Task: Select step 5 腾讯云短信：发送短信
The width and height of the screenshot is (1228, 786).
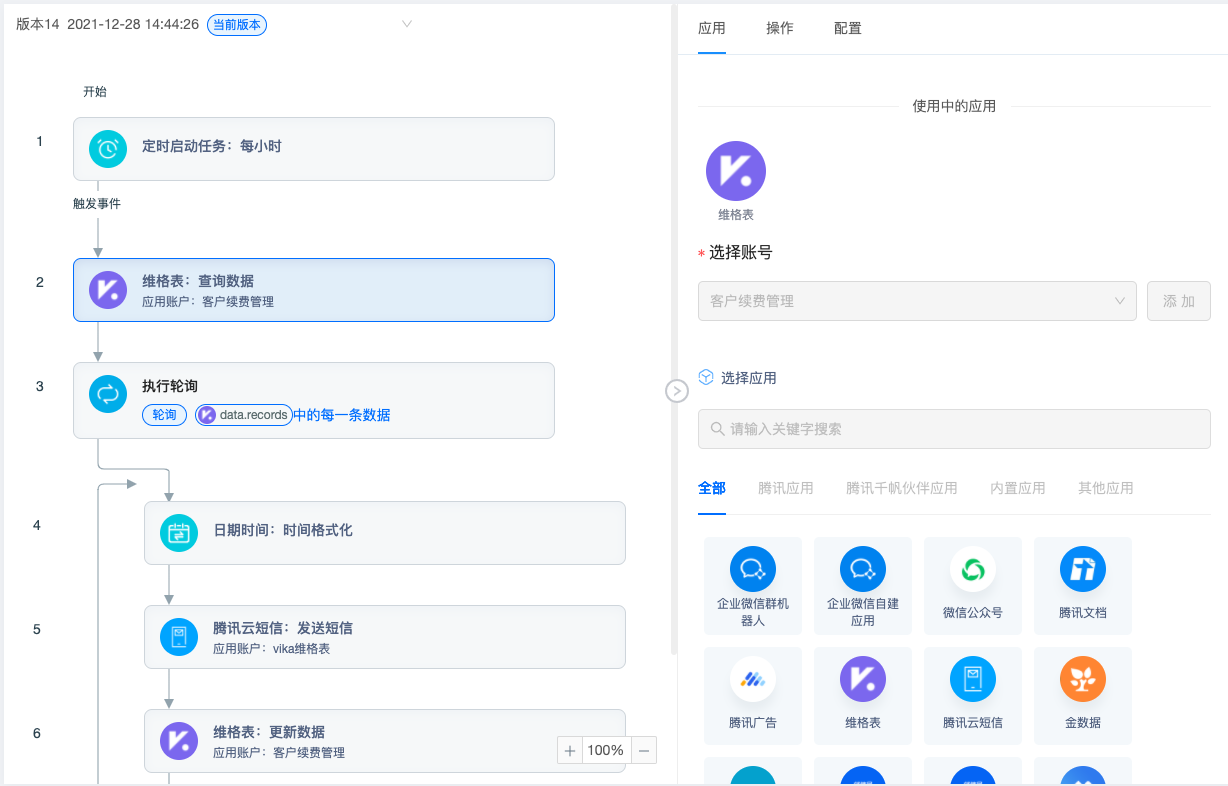Action: pos(385,637)
